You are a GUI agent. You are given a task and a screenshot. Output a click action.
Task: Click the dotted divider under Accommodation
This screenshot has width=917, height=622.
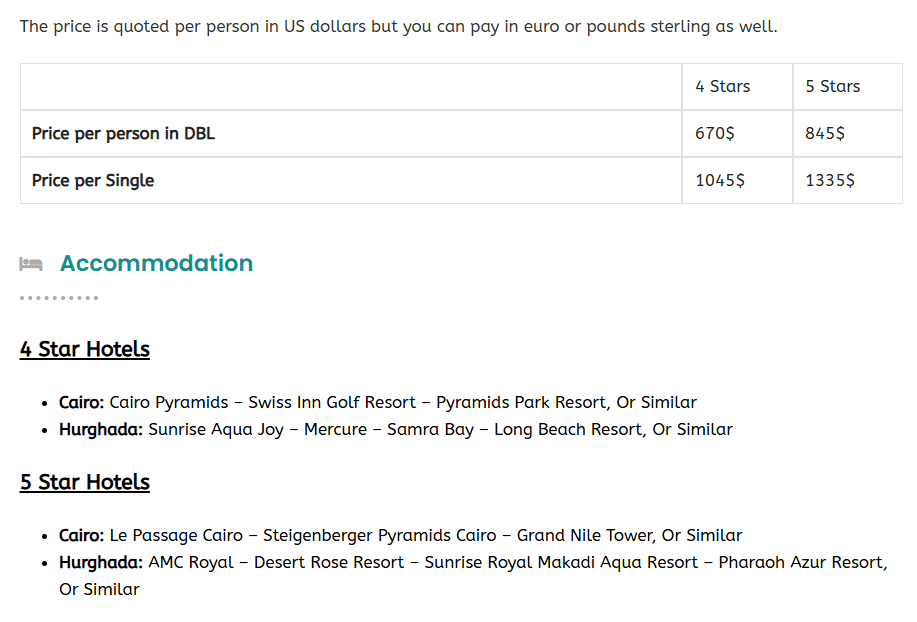(x=59, y=298)
